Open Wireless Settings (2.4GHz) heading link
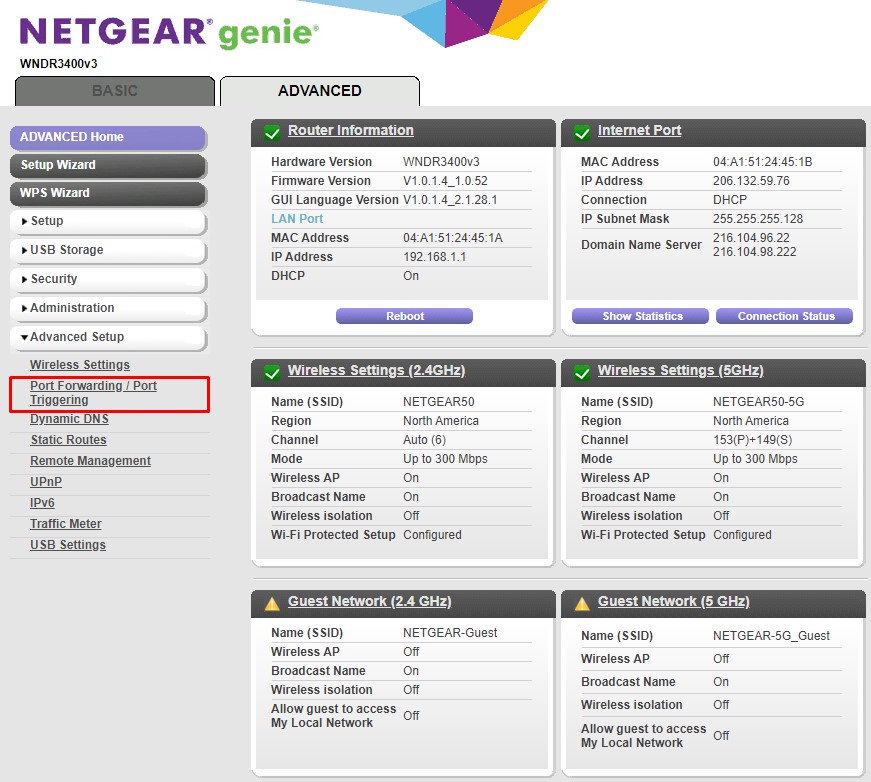 click(x=376, y=370)
